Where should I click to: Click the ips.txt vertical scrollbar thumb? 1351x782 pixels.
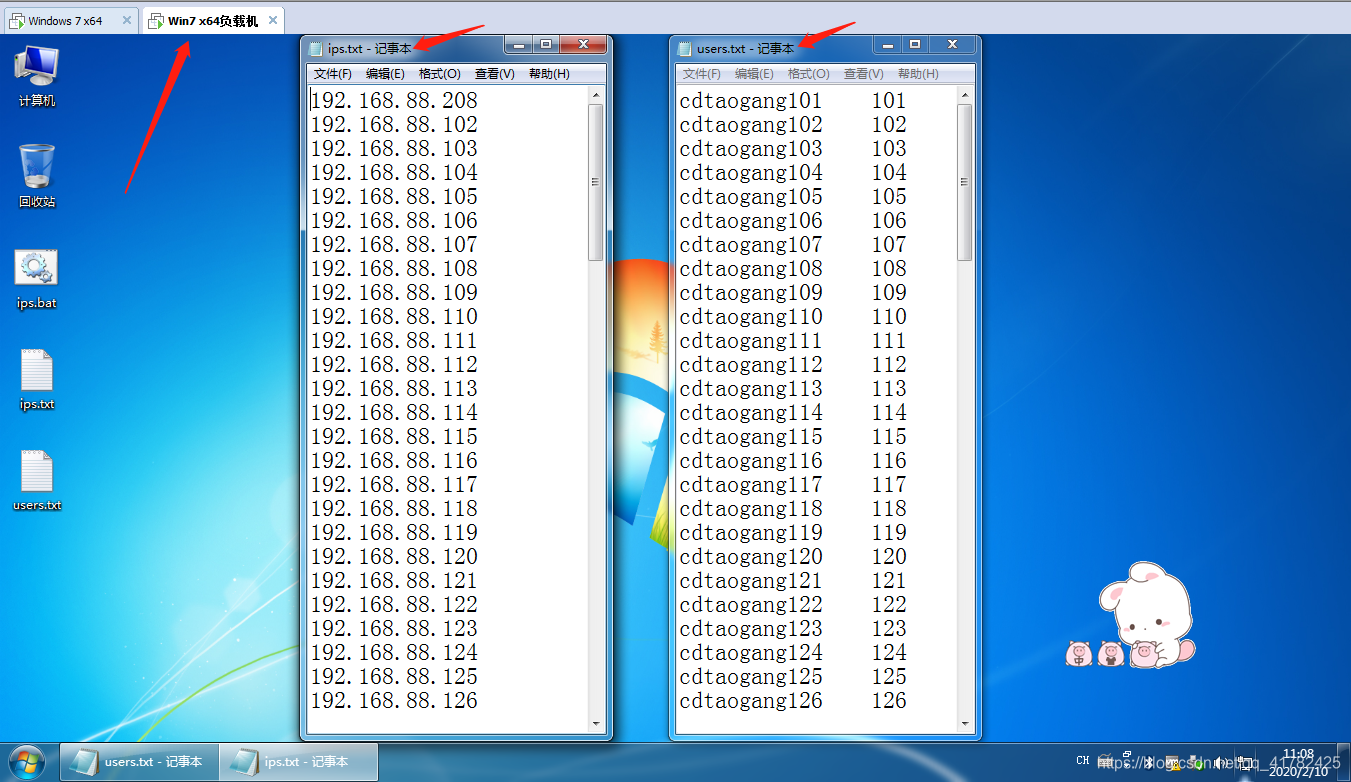tap(596, 182)
